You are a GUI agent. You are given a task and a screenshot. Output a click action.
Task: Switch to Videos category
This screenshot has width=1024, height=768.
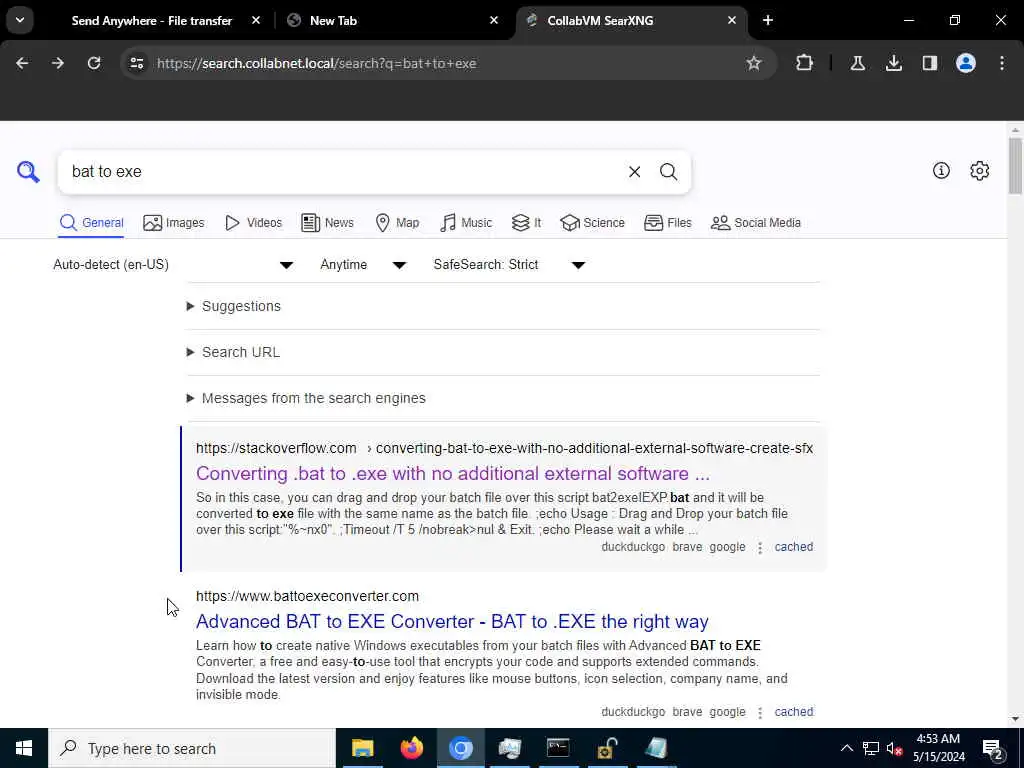pyautogui.click(x=253, y=223)
